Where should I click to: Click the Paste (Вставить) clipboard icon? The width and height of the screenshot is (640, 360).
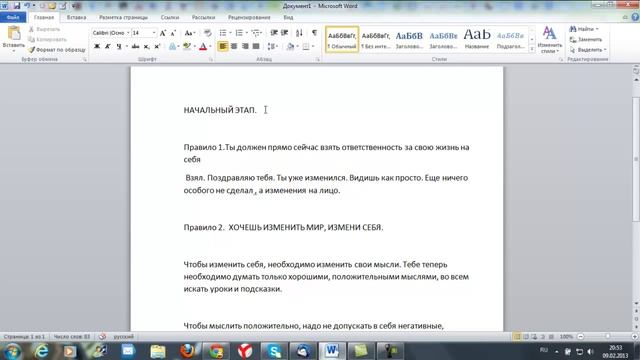13,33
